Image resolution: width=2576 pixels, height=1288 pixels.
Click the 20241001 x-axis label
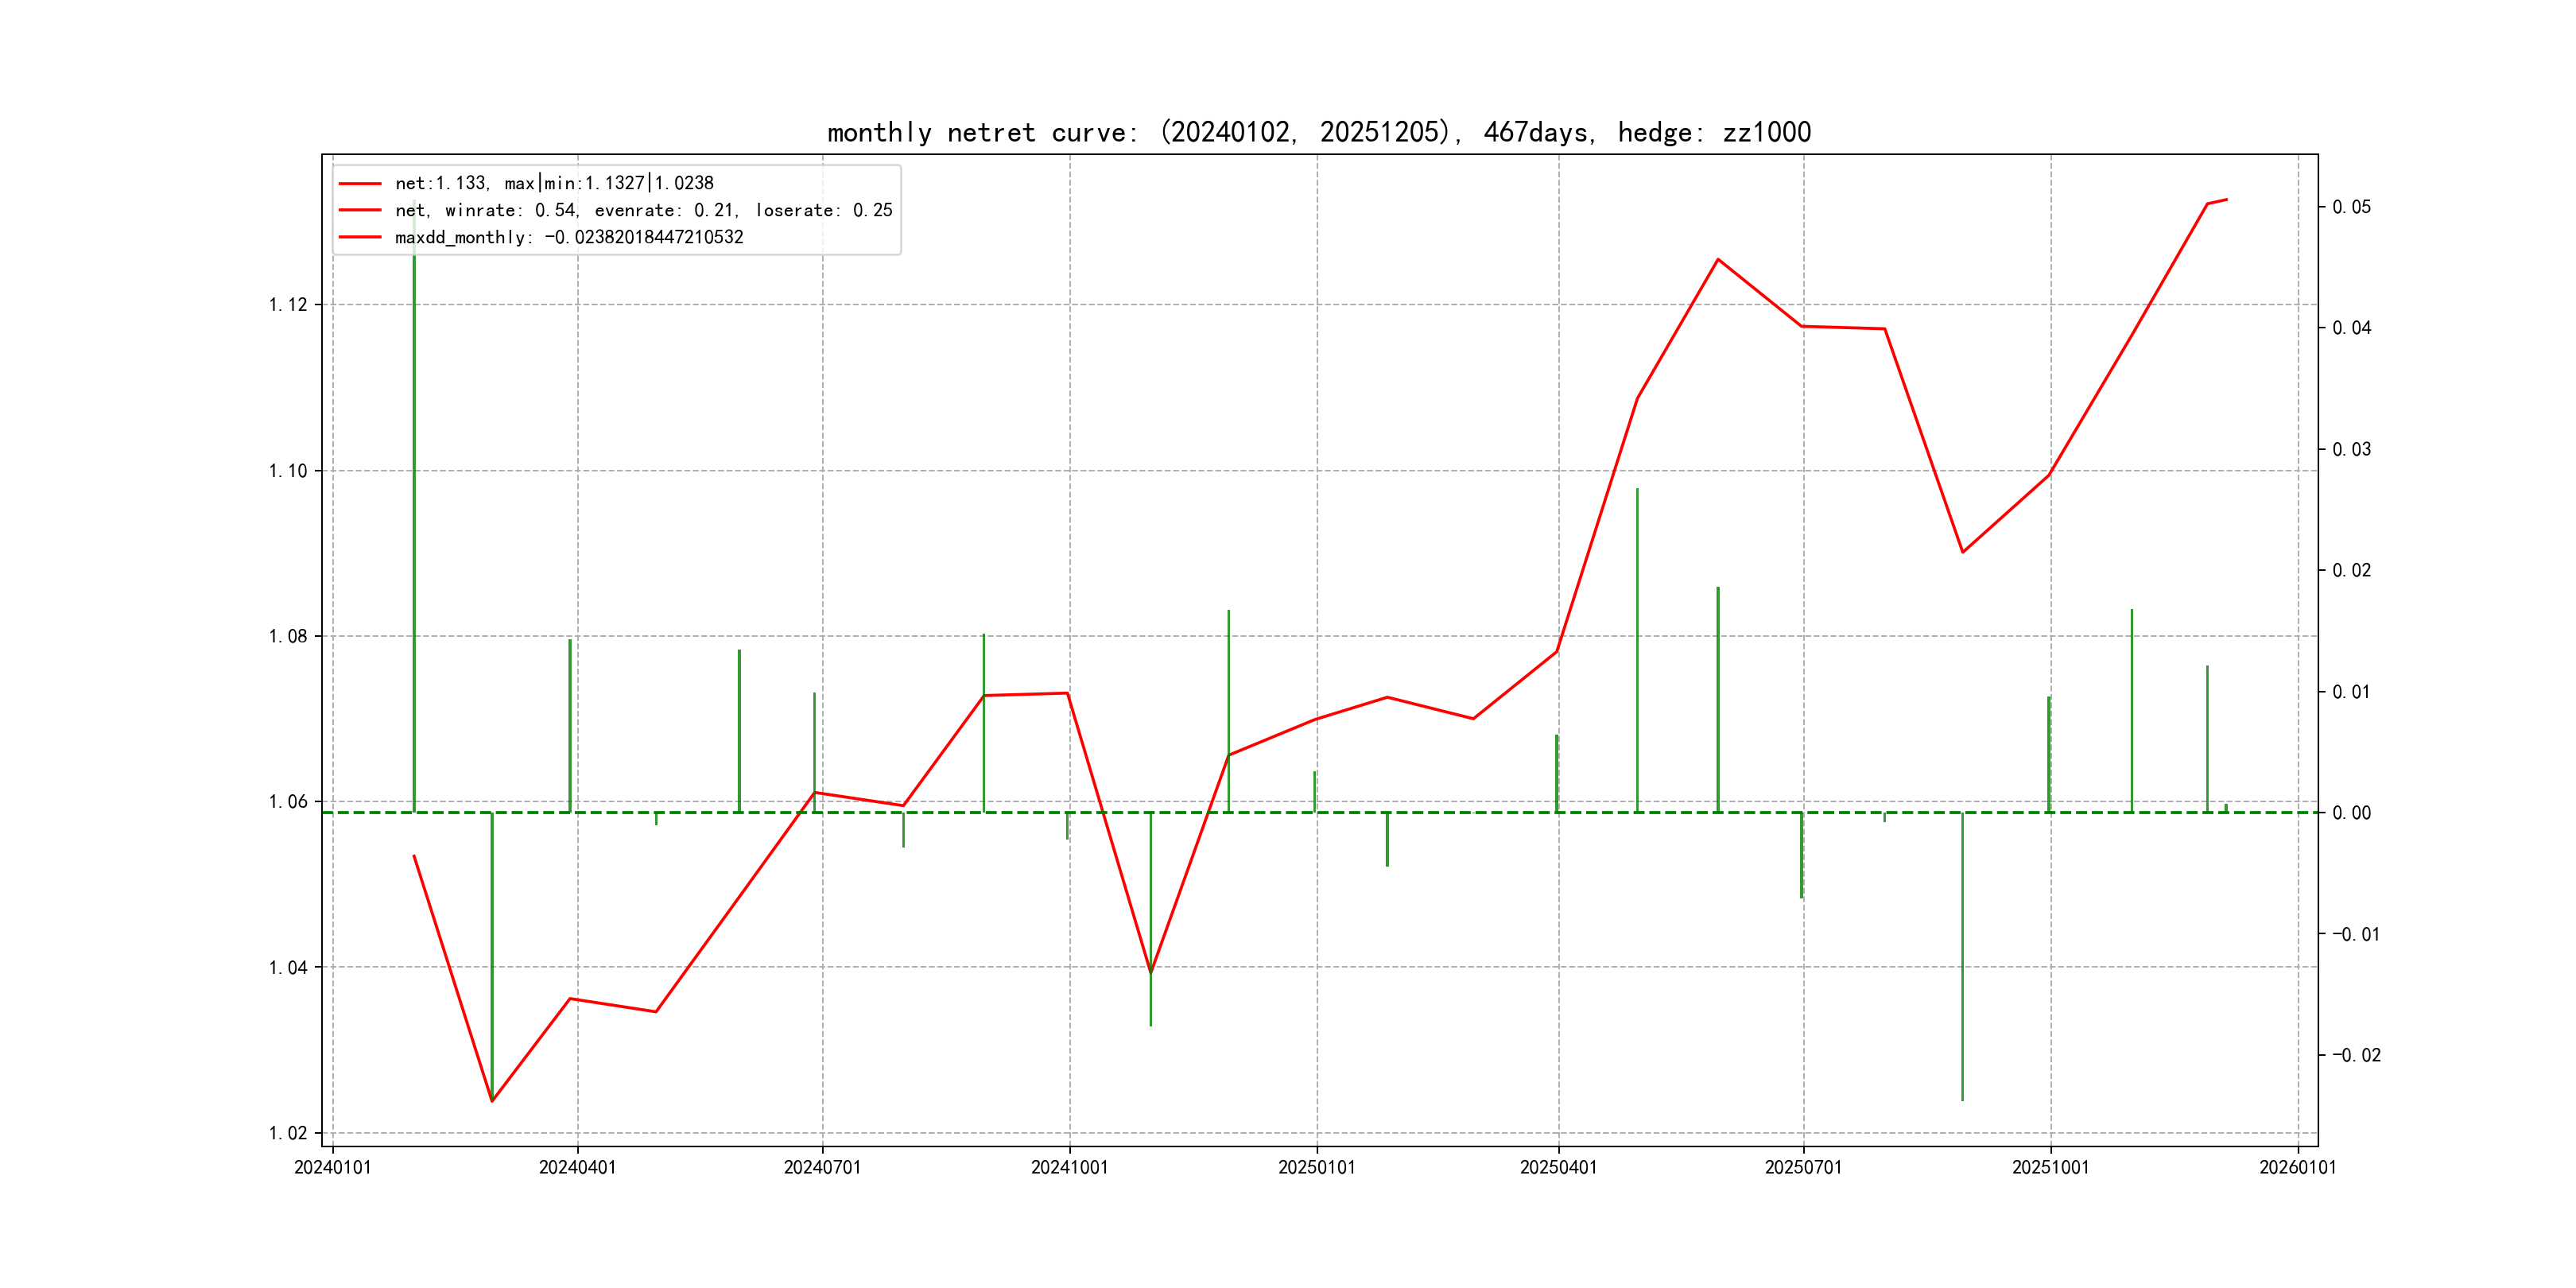point(1069,1167)
